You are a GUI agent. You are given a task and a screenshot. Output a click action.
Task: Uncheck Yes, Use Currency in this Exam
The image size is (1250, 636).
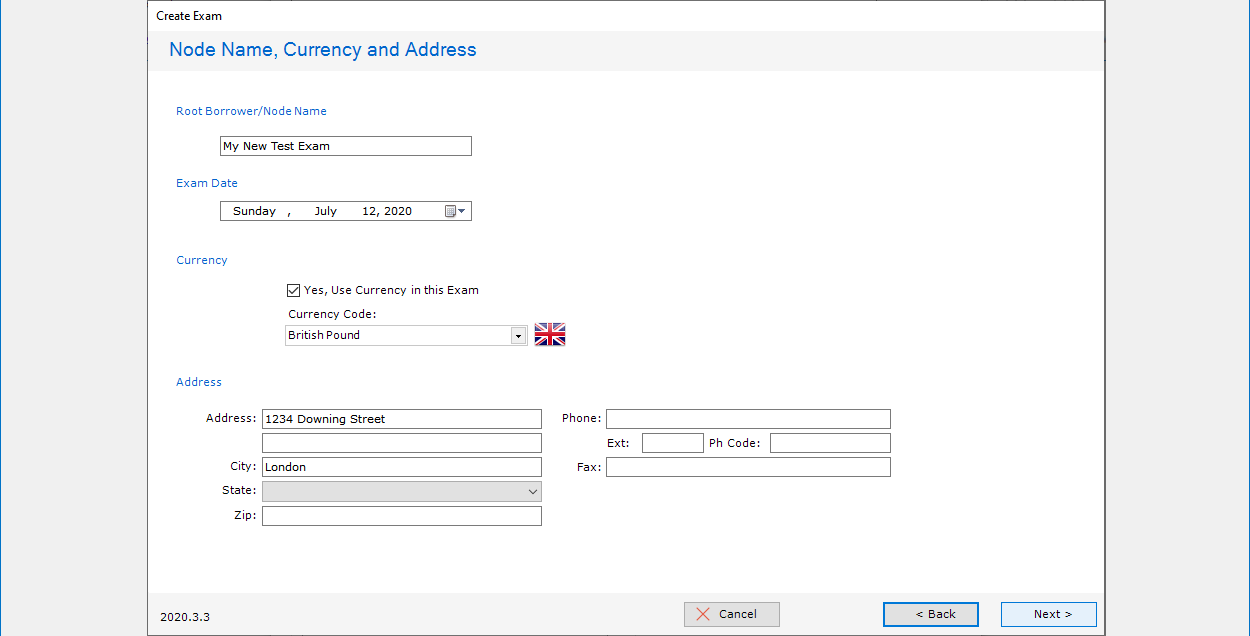[293, 290]
